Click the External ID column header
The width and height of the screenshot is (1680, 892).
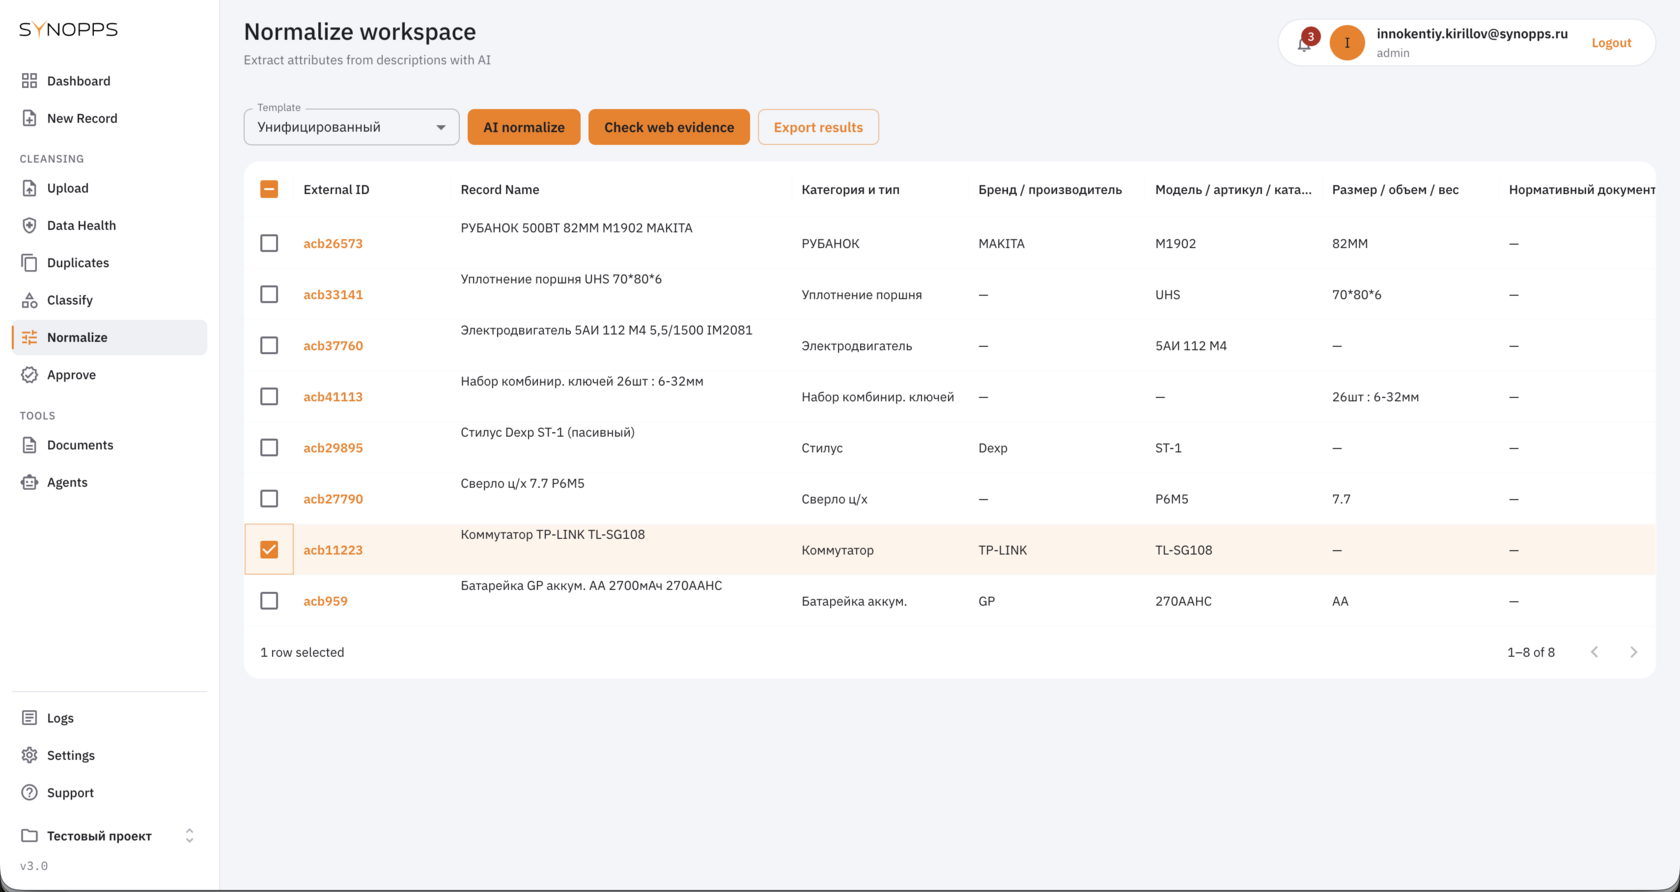click(336, 189)
